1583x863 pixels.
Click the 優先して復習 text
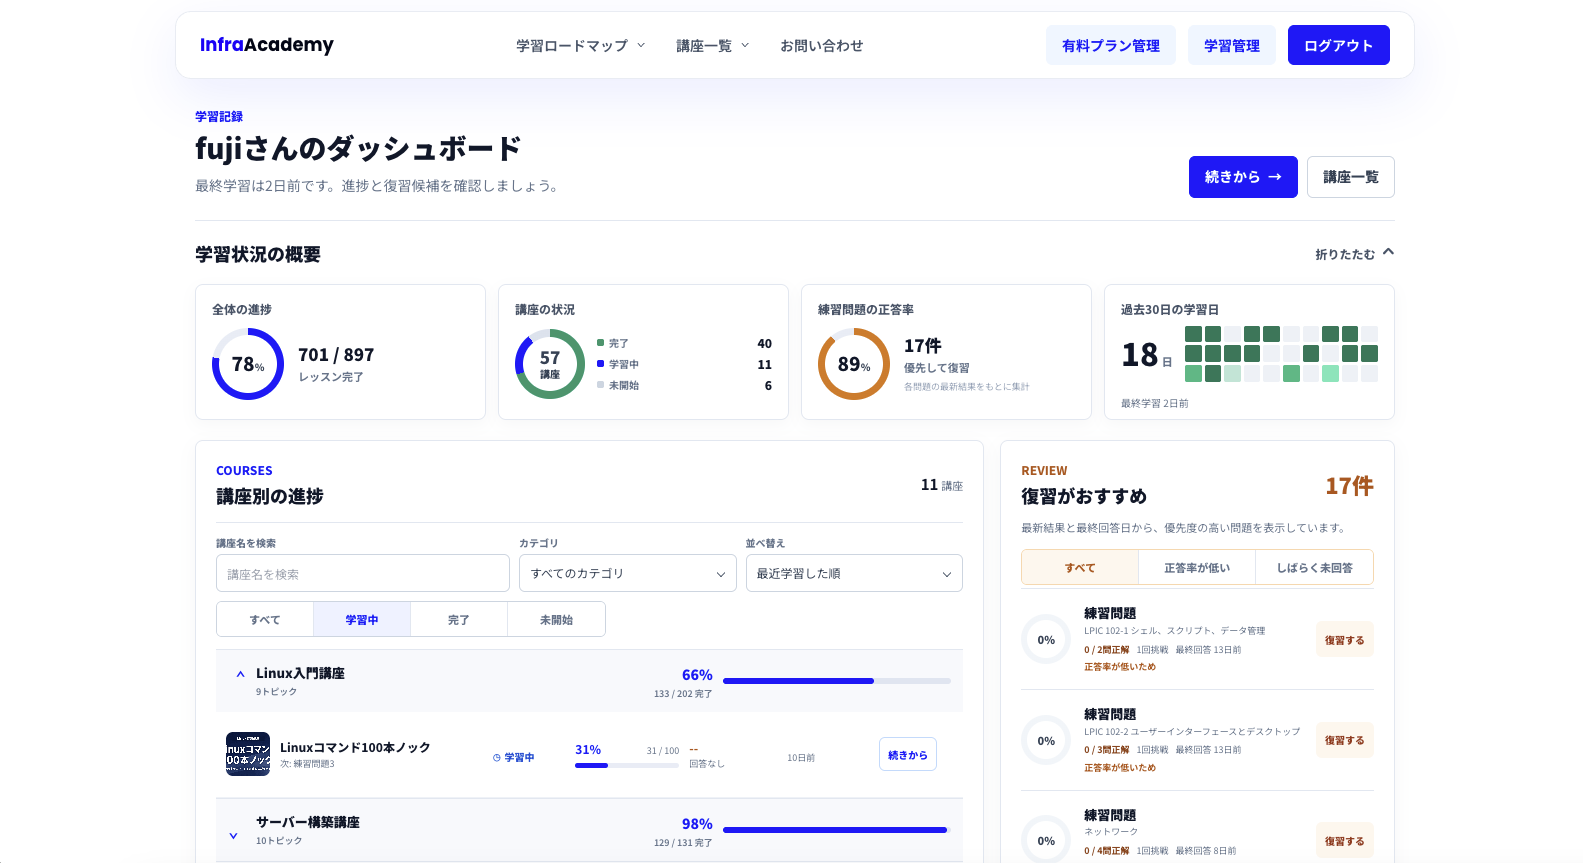(x=936, y=368)
